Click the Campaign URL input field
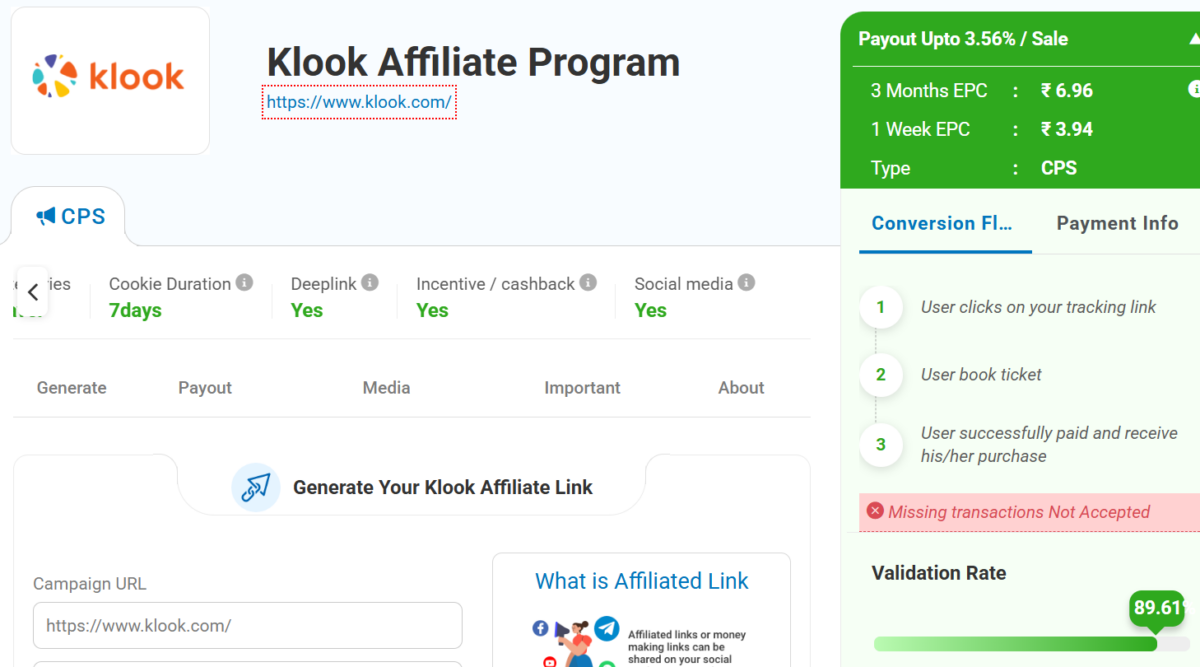1200x667 pixels. 247,625
